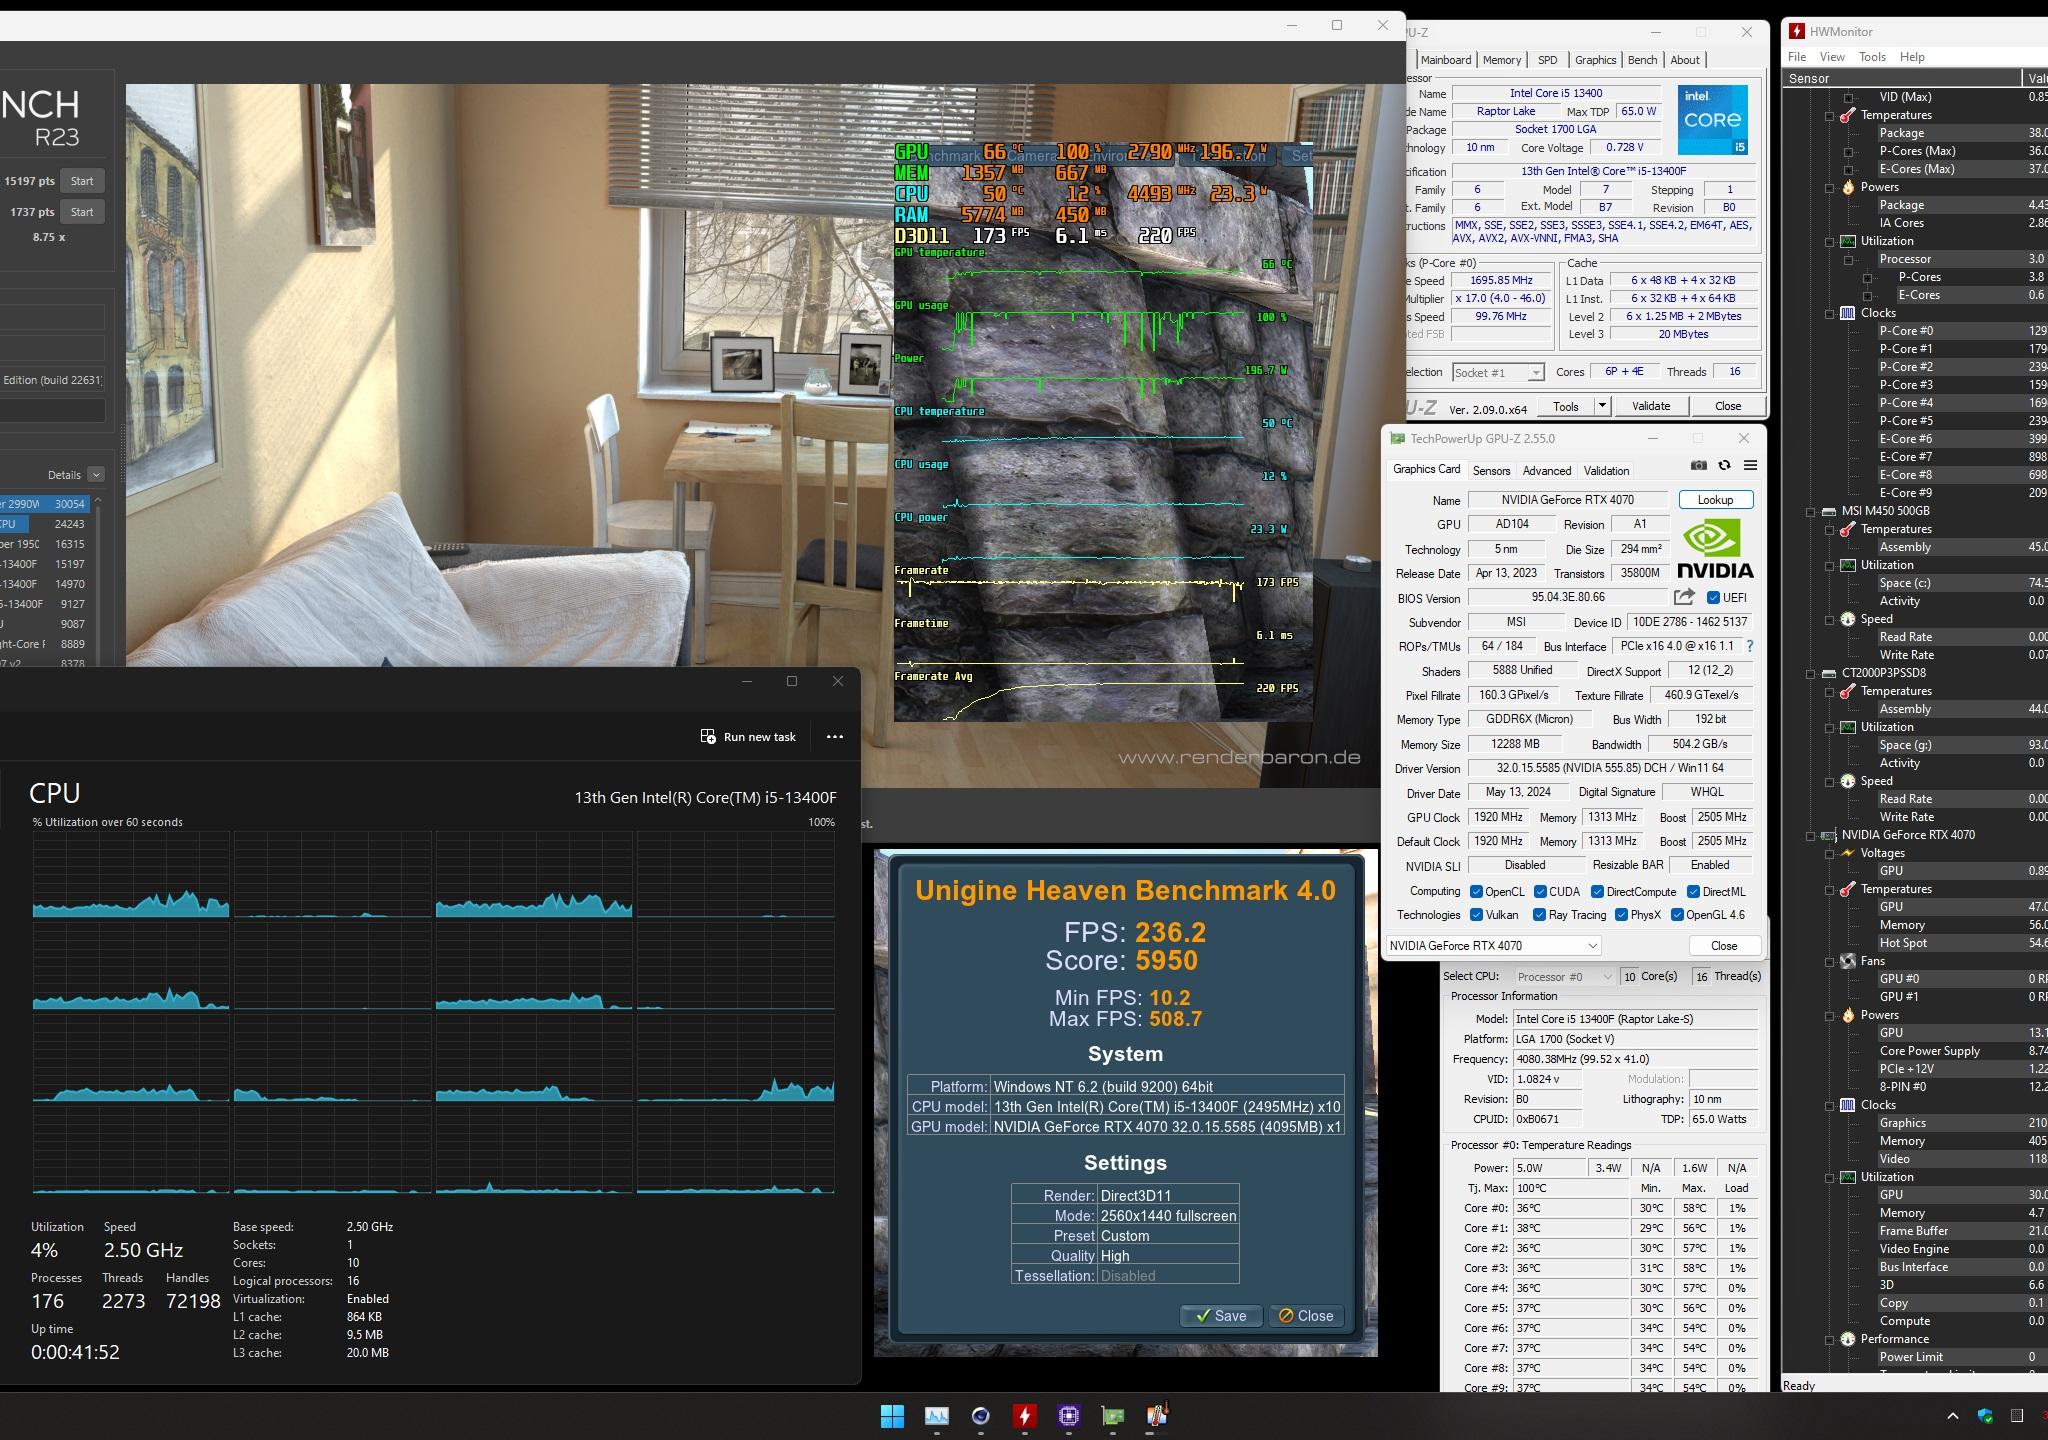Take GPU-Z screenshot with camera icon

click(x=1699, y=465)
